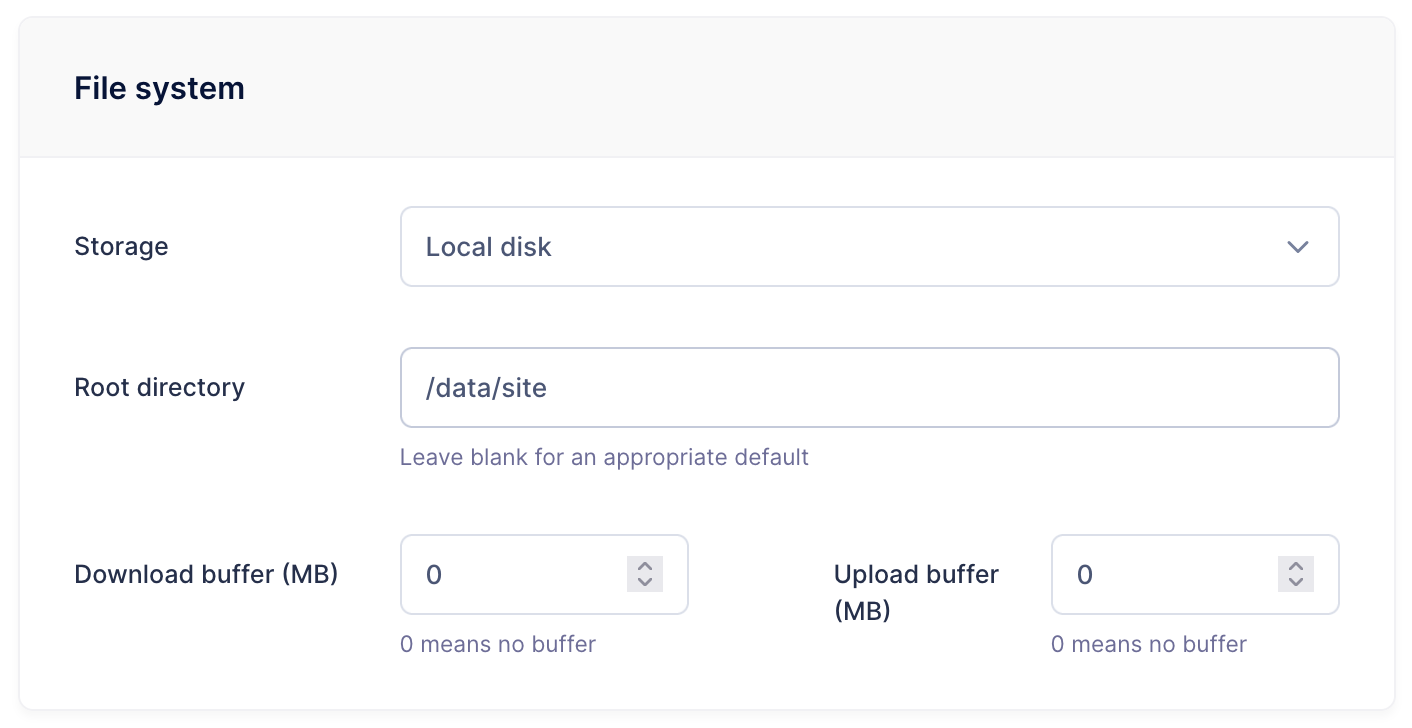This screenshot has width=1412, height=728.
Task: Click the Storage field label
Action: [121, 247]
